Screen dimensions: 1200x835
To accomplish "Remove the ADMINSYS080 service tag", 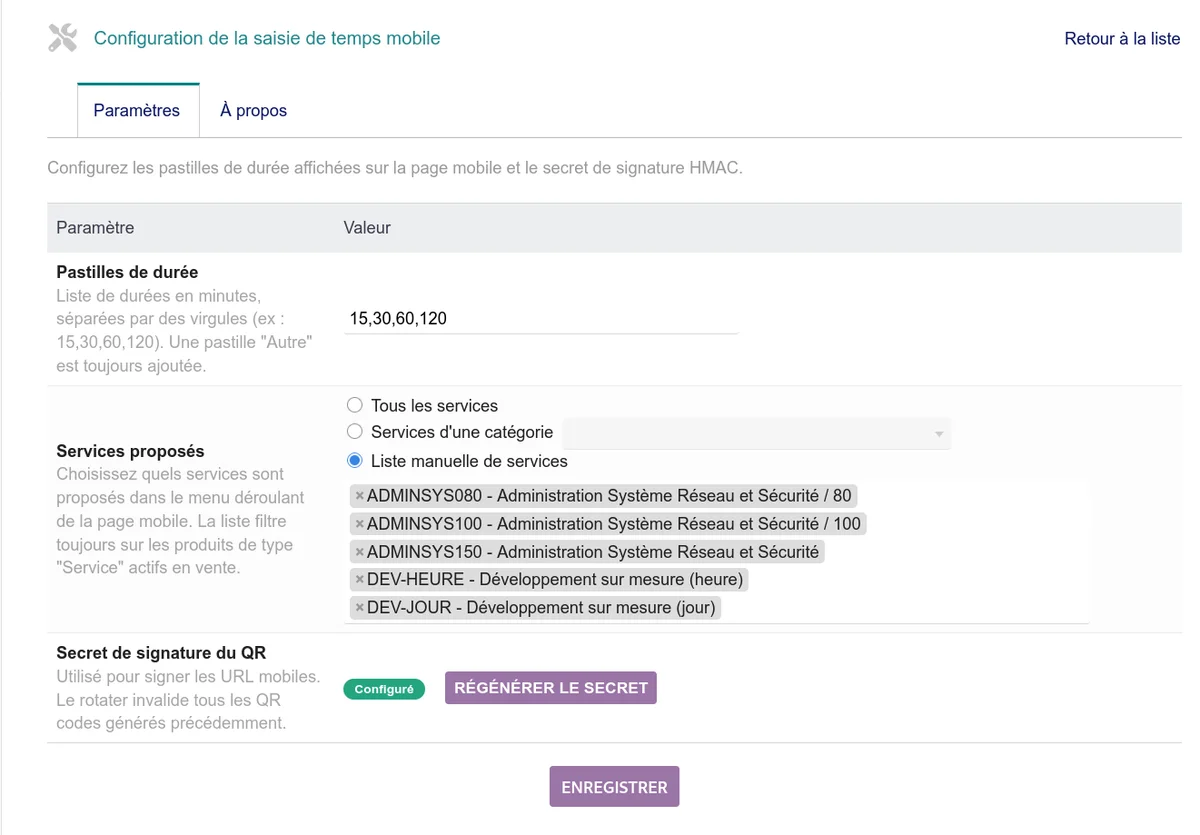I will coord(360,496).
